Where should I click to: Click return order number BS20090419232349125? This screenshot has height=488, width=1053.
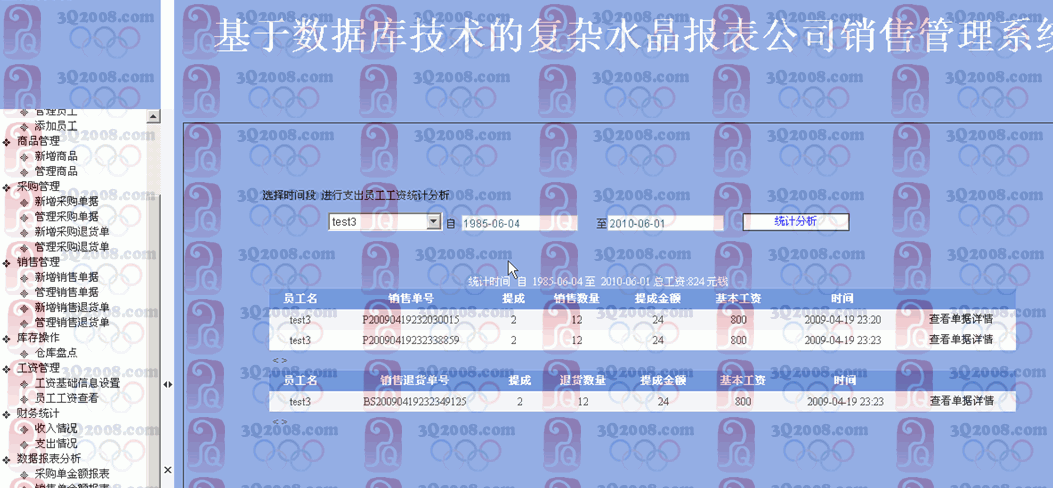(414, 401)
